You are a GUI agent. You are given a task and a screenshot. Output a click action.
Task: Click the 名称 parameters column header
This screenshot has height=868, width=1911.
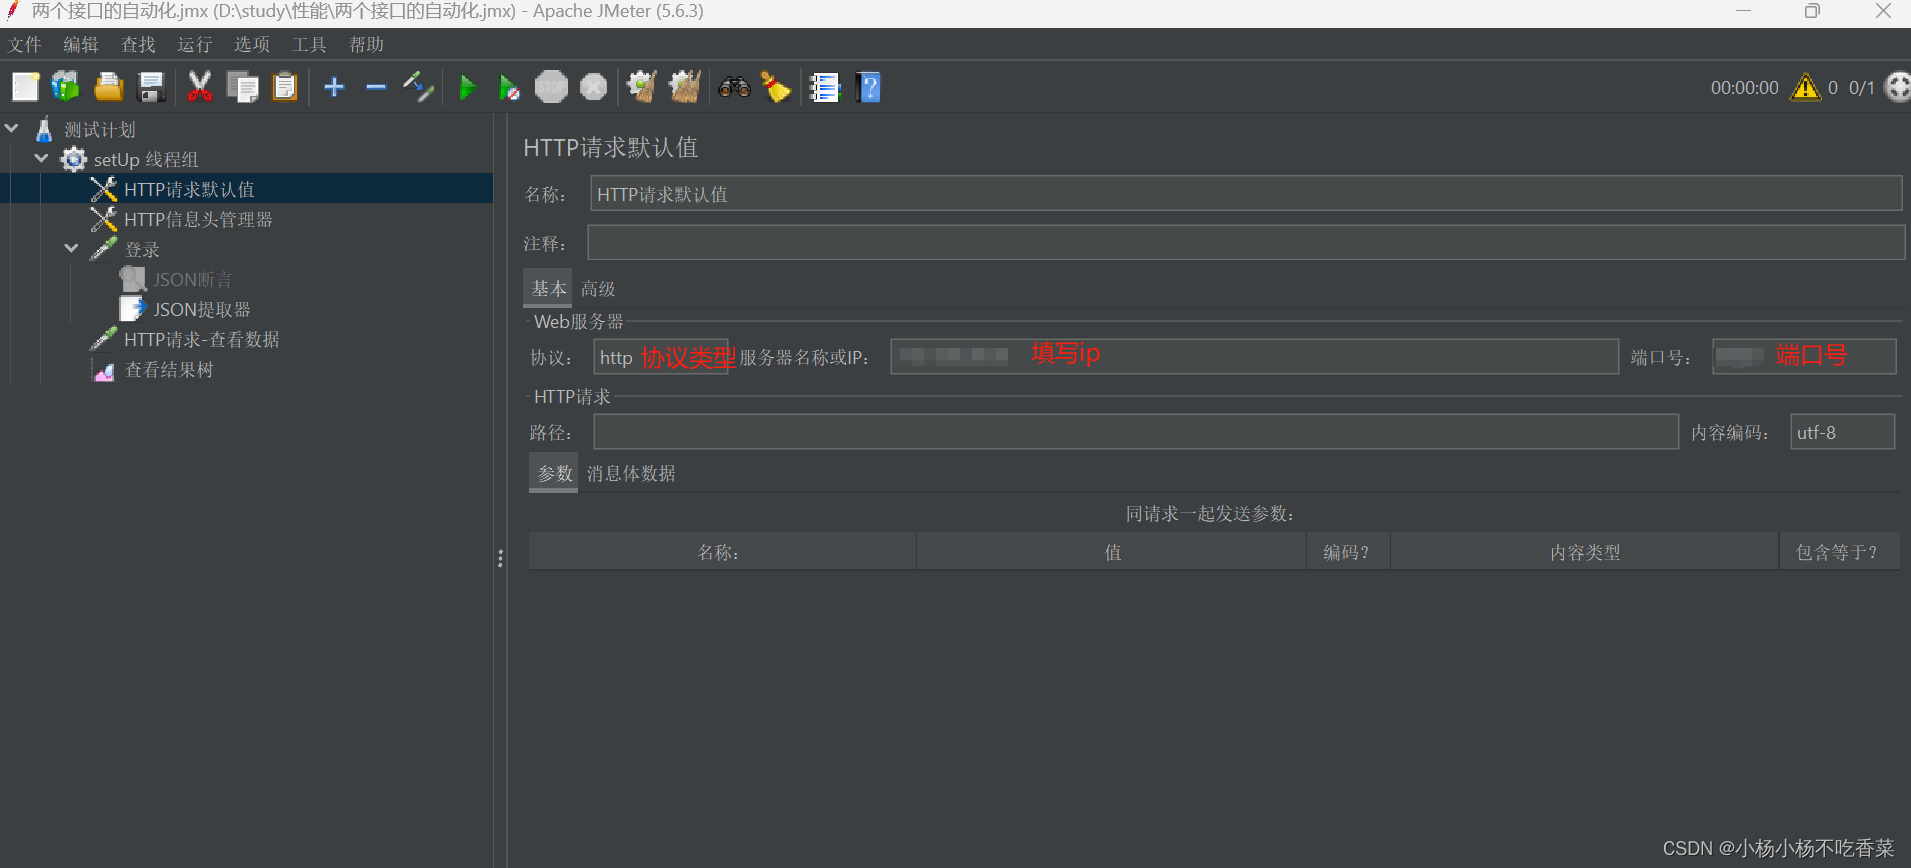(722, 552)
